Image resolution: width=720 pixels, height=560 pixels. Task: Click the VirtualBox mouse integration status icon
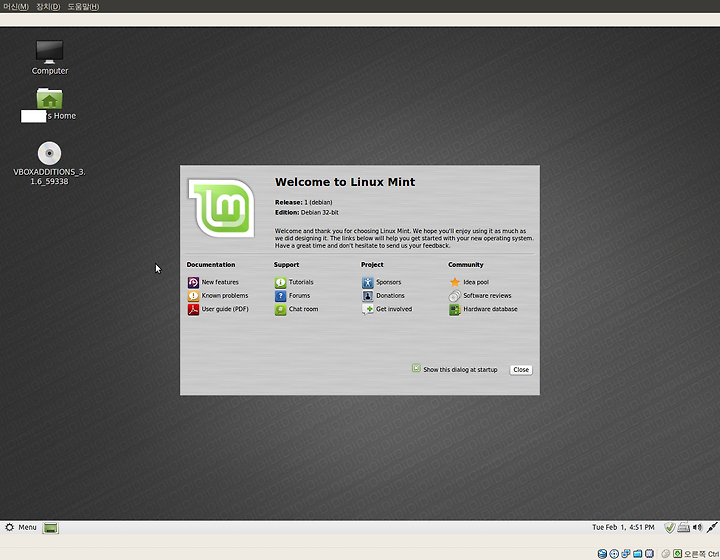click(665, 554)
